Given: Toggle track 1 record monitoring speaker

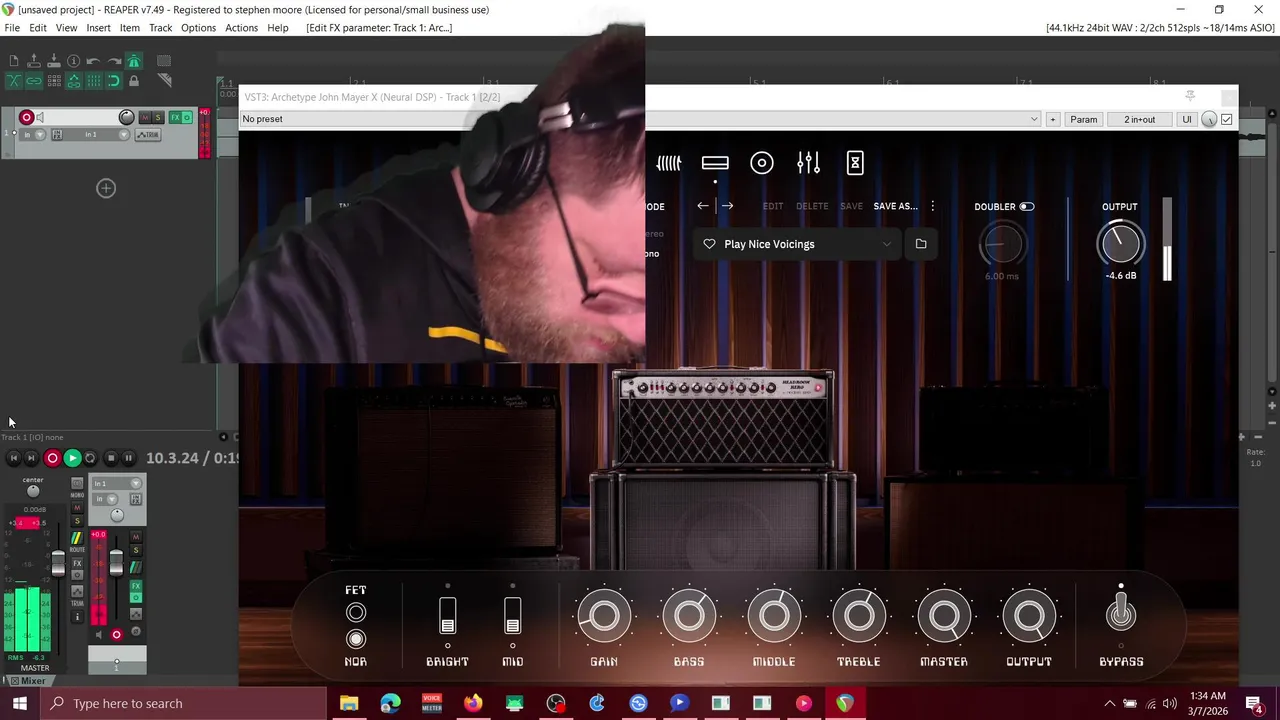Looking at the screenshot, I should tap(41, 117).
